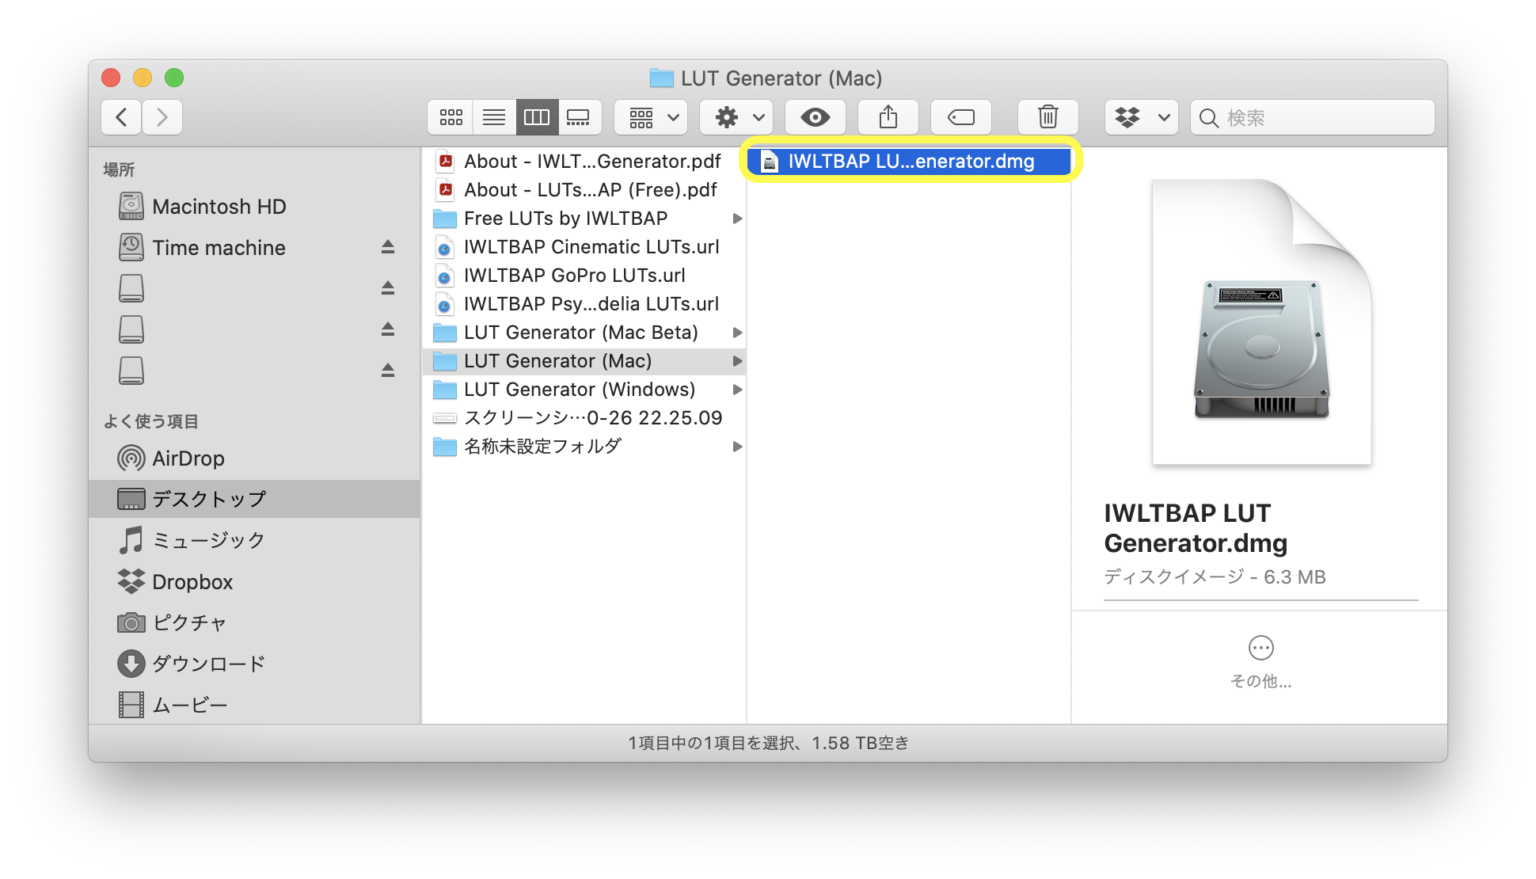Select LUT Generator (Windows) folder
1536x879 pixels.
pos(584,389)
